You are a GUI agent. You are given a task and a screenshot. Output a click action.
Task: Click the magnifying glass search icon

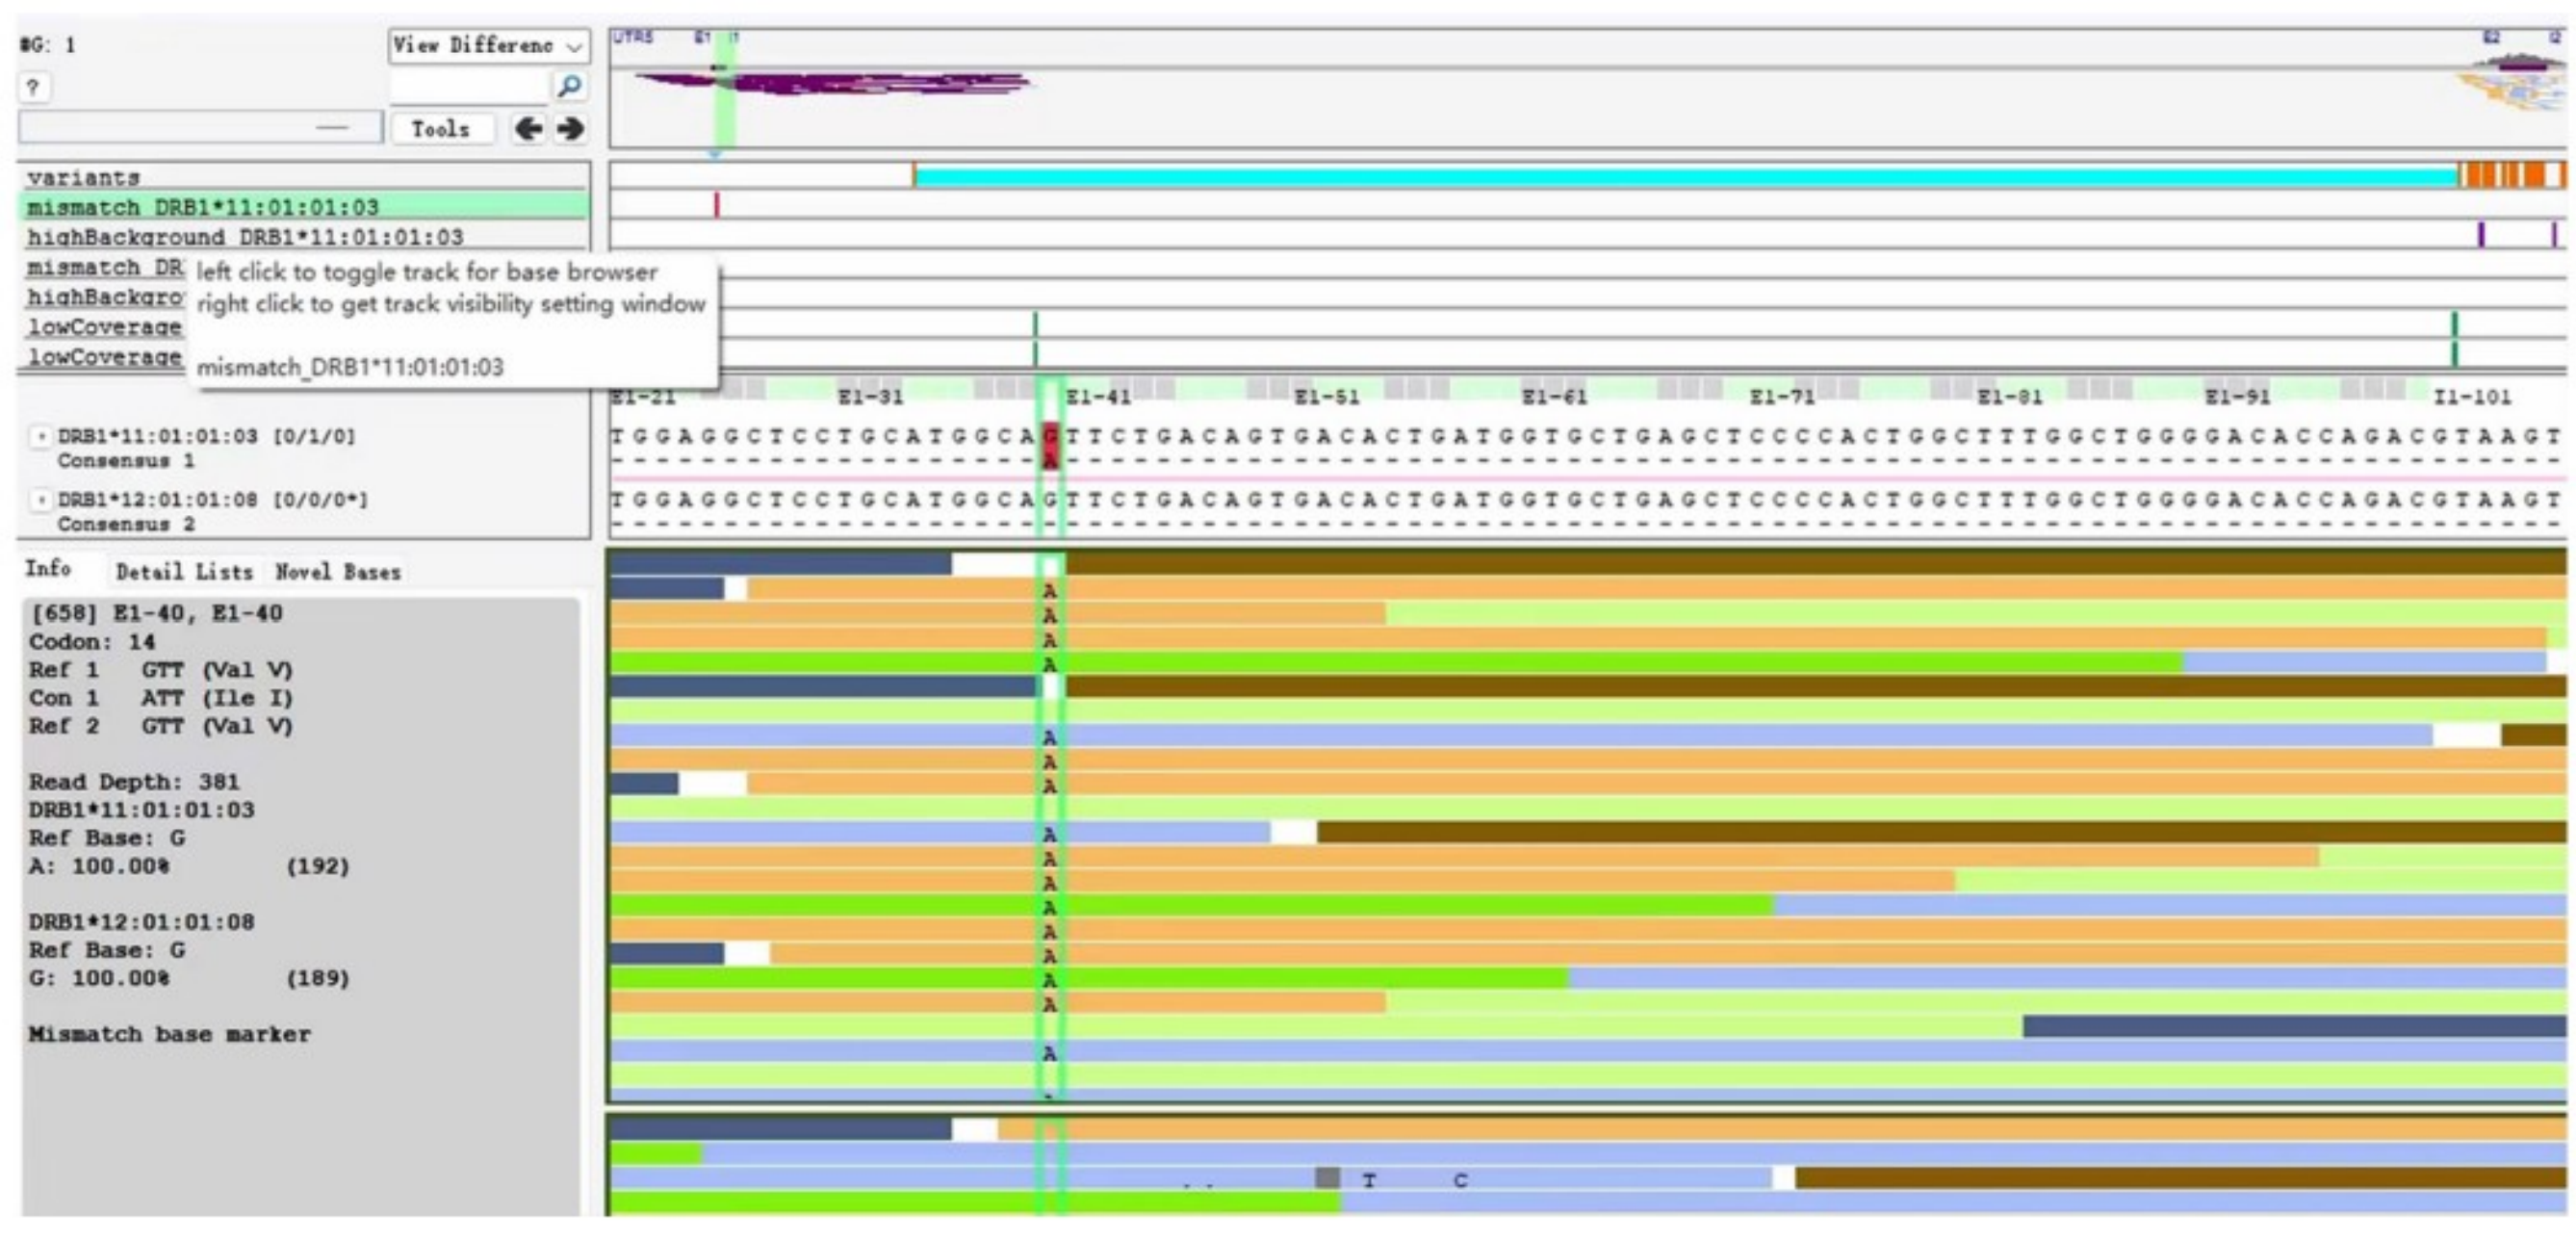click(x=569, y=87)
